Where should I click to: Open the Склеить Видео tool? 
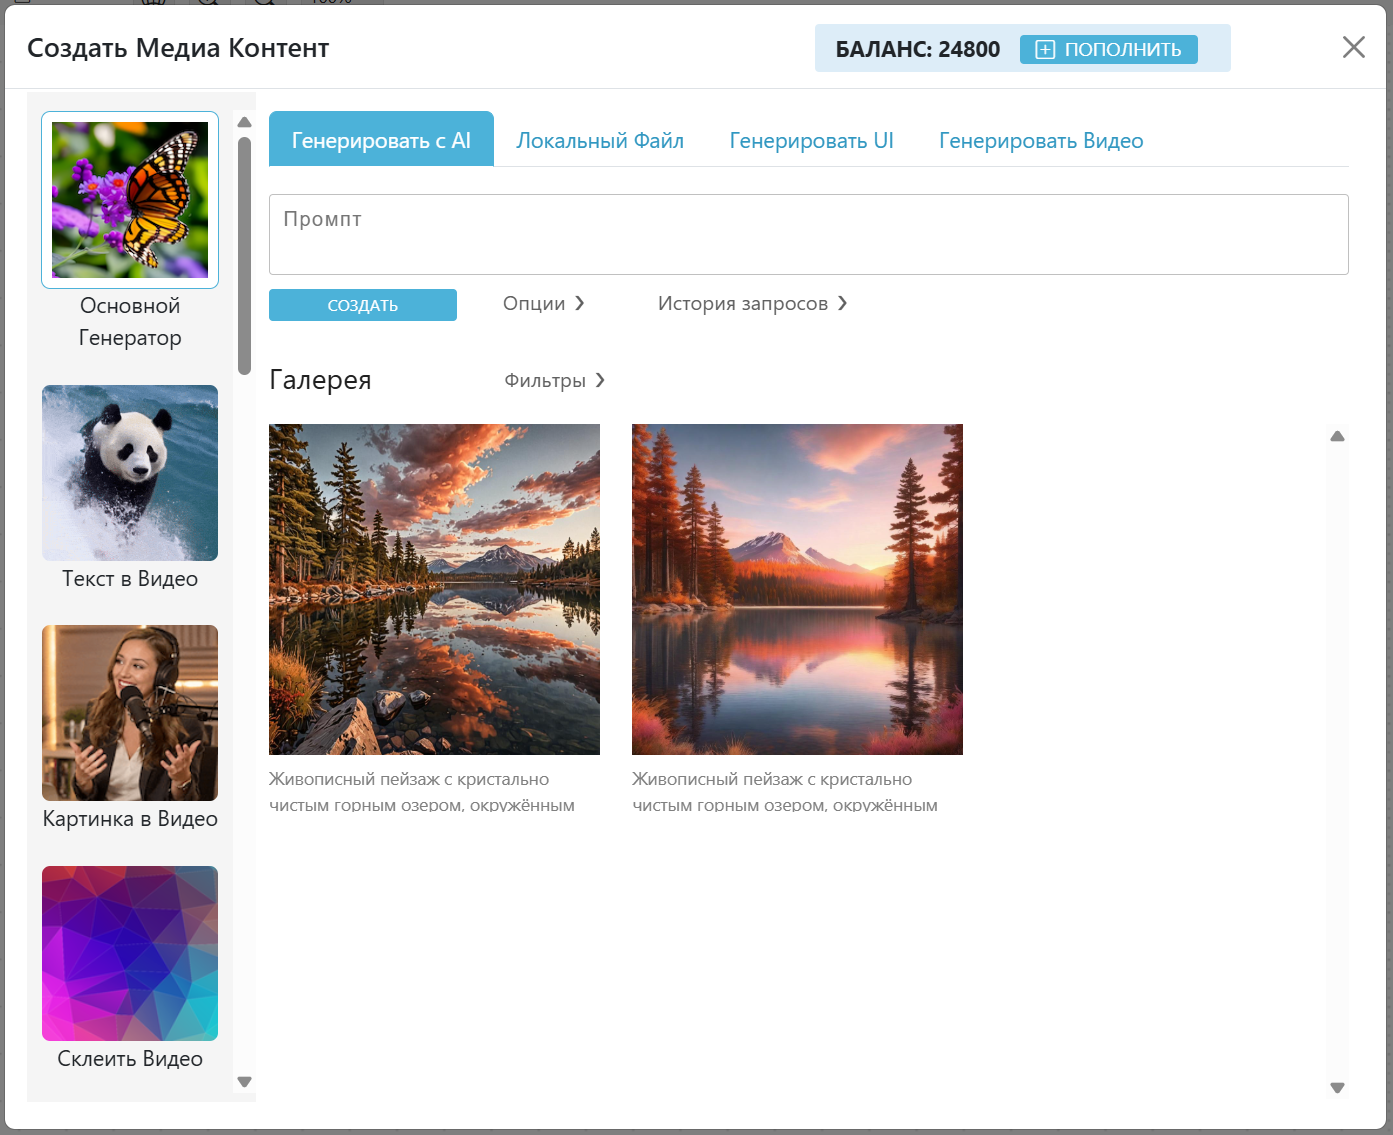(130, 953)
